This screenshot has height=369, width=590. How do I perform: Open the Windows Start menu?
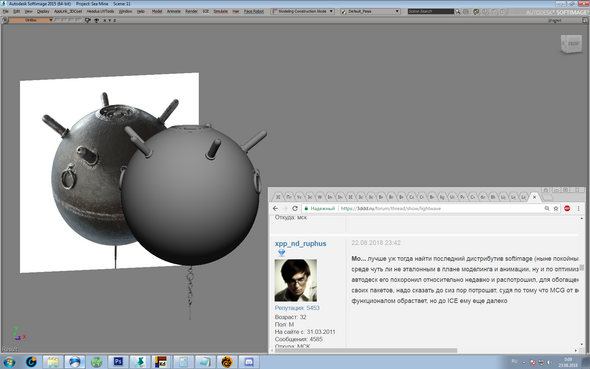click(9, 362)
